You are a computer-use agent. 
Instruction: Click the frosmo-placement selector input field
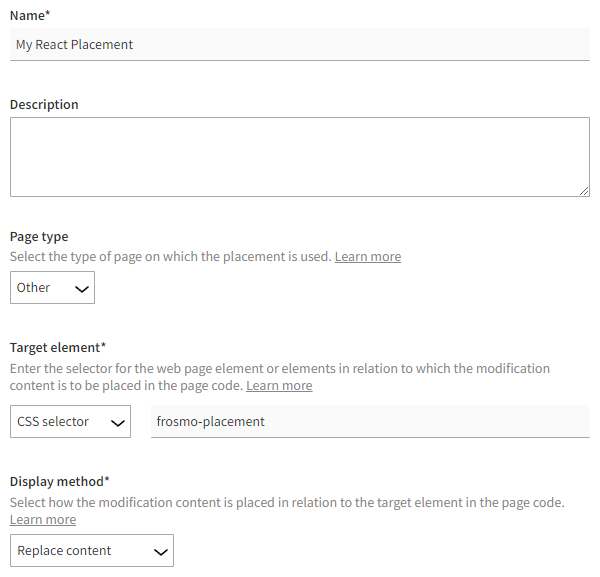(x=370, y=422)
